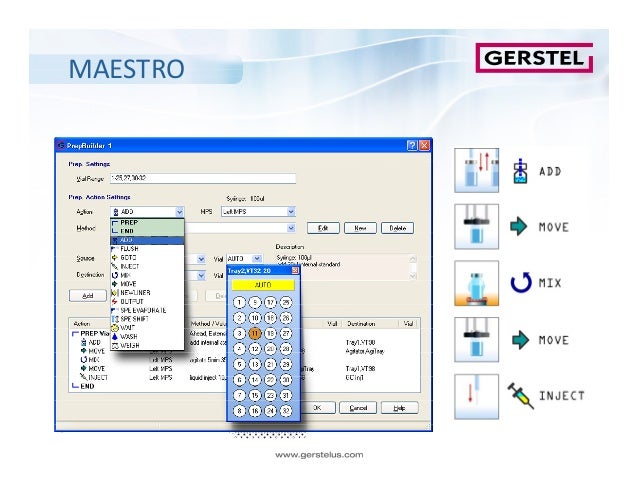Click the WAIT clock icon in action list
Image resolution: width=638 pixels, height=493 pixels.
click(115, 328)
